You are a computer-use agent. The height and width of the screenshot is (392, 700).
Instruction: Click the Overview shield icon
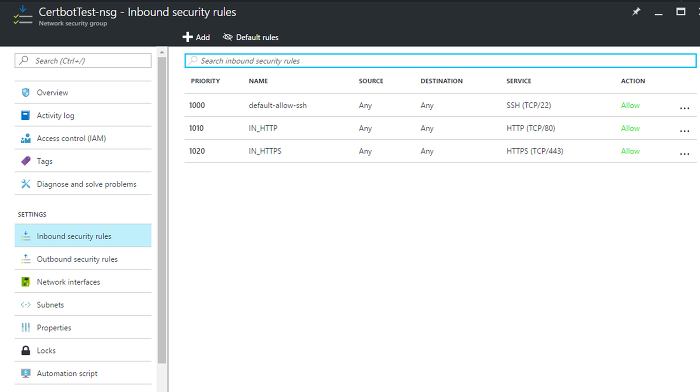point(25,92)
